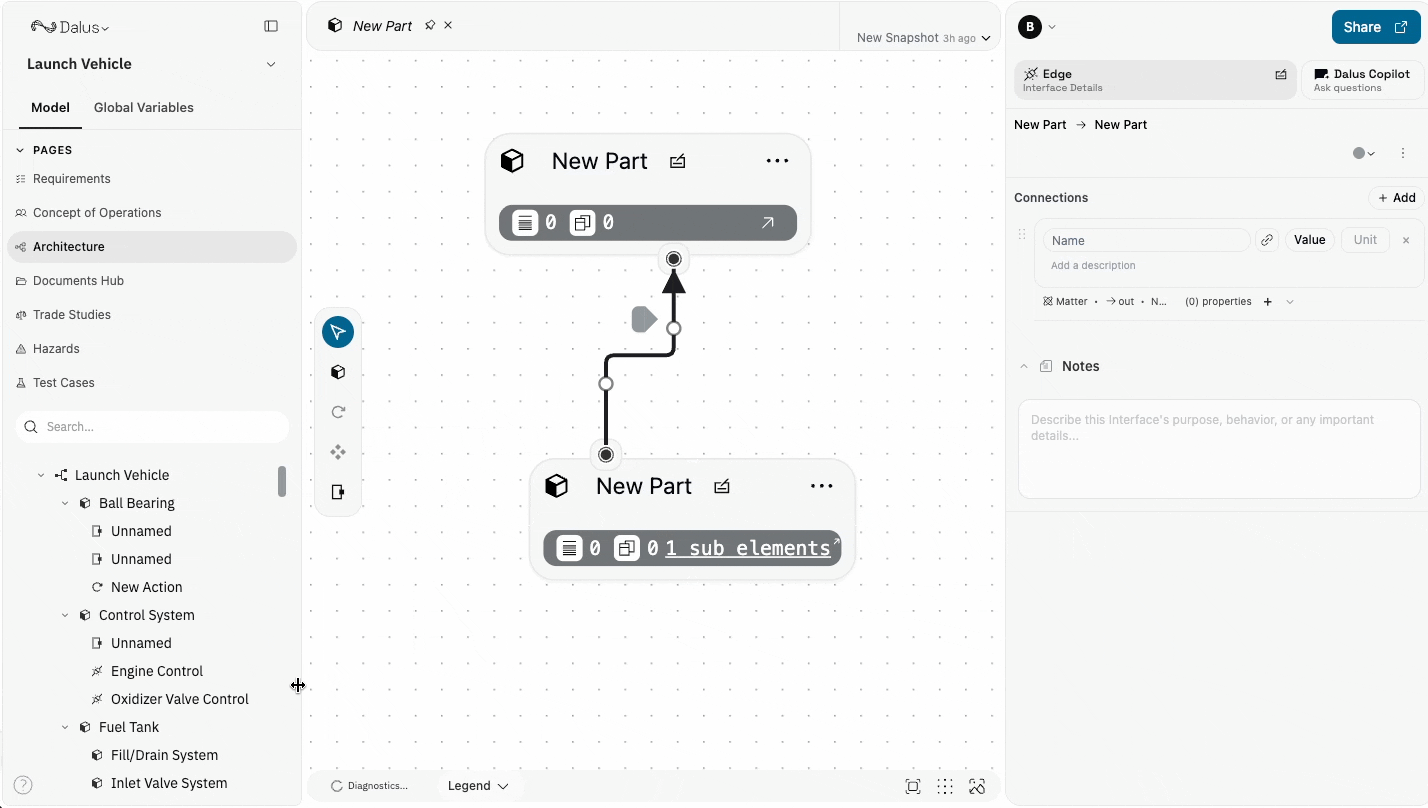Expand the Legend dropdown

pos(478,786)
